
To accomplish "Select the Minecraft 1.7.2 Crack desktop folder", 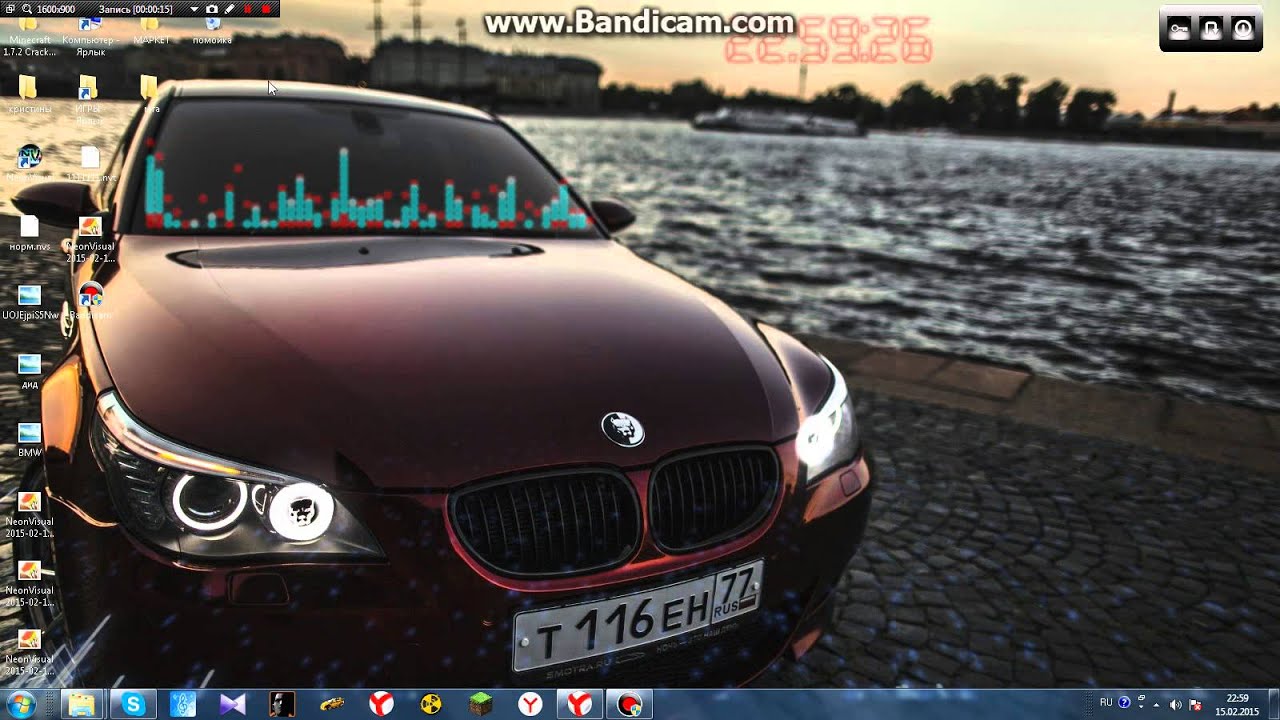I will 29,36.
